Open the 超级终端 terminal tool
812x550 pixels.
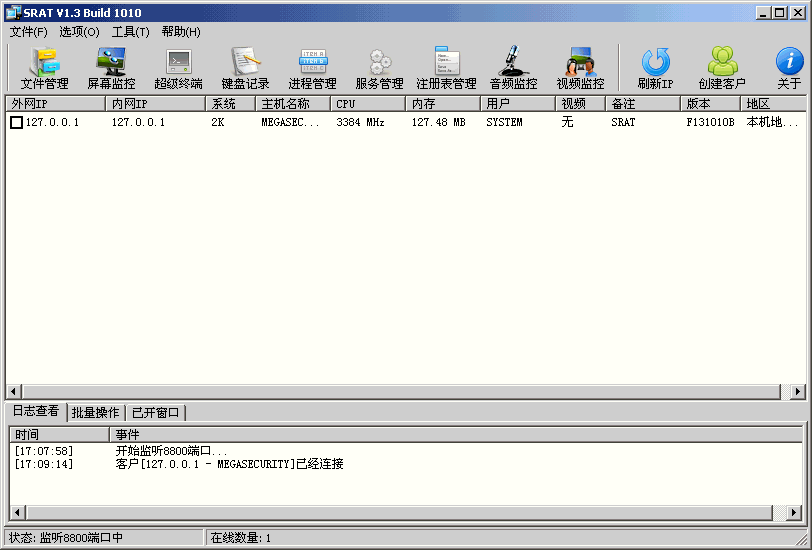point(178,68)
